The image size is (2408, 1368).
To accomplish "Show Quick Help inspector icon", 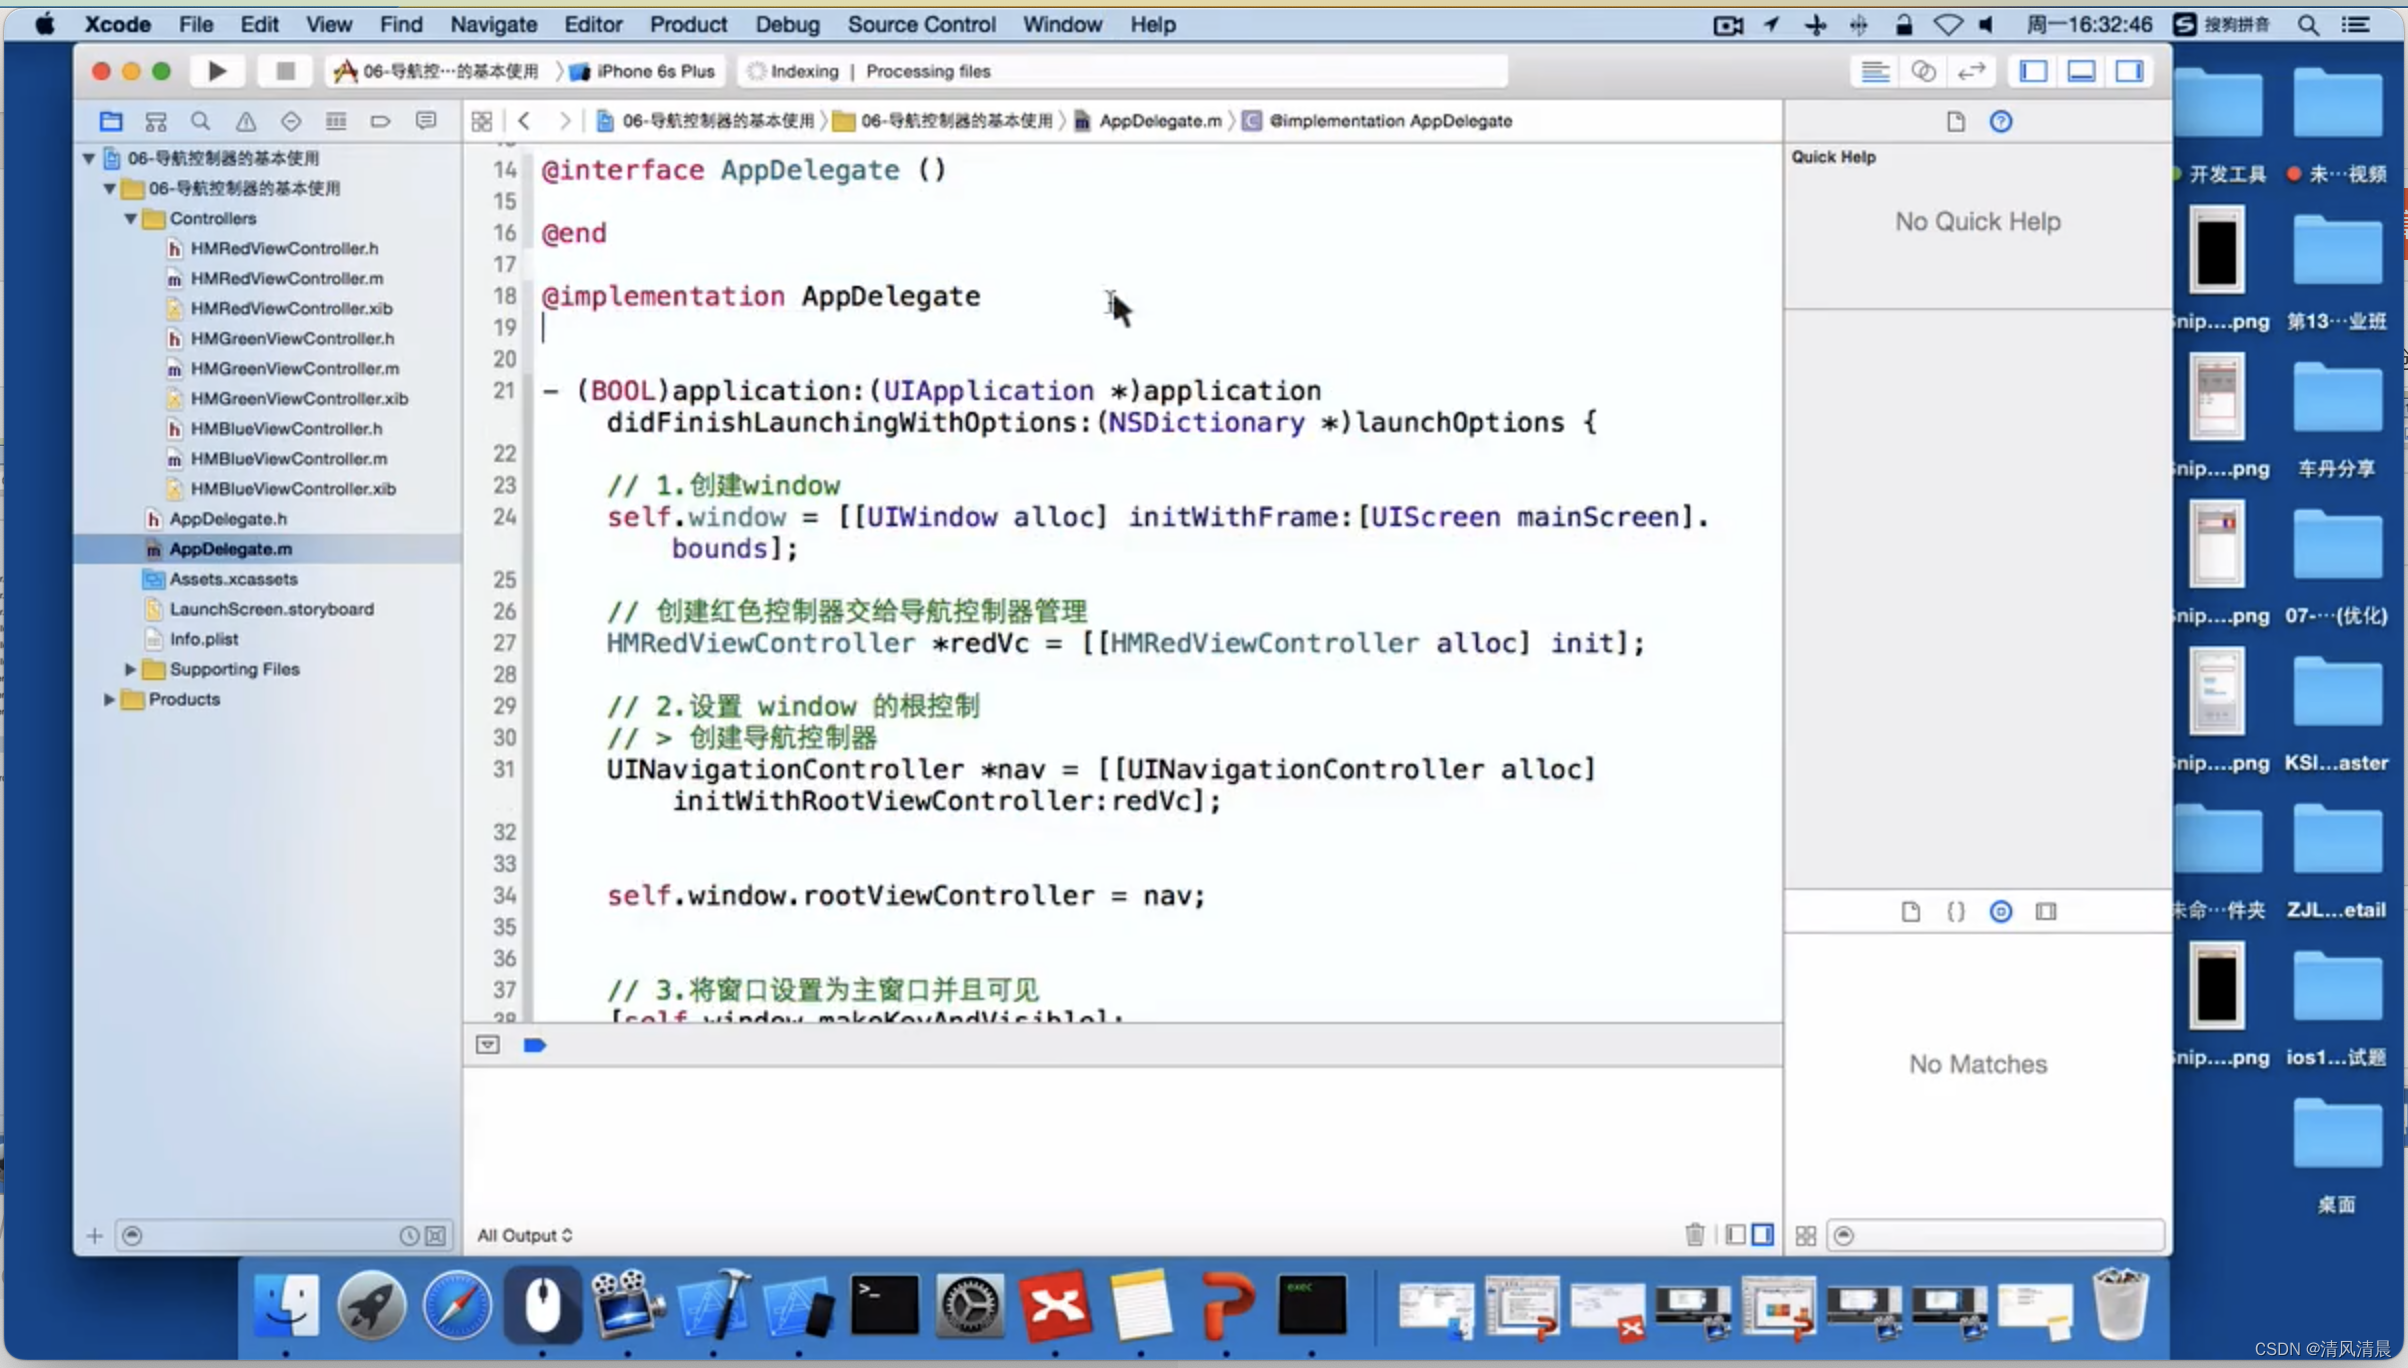I will (x=2000, y=122).
